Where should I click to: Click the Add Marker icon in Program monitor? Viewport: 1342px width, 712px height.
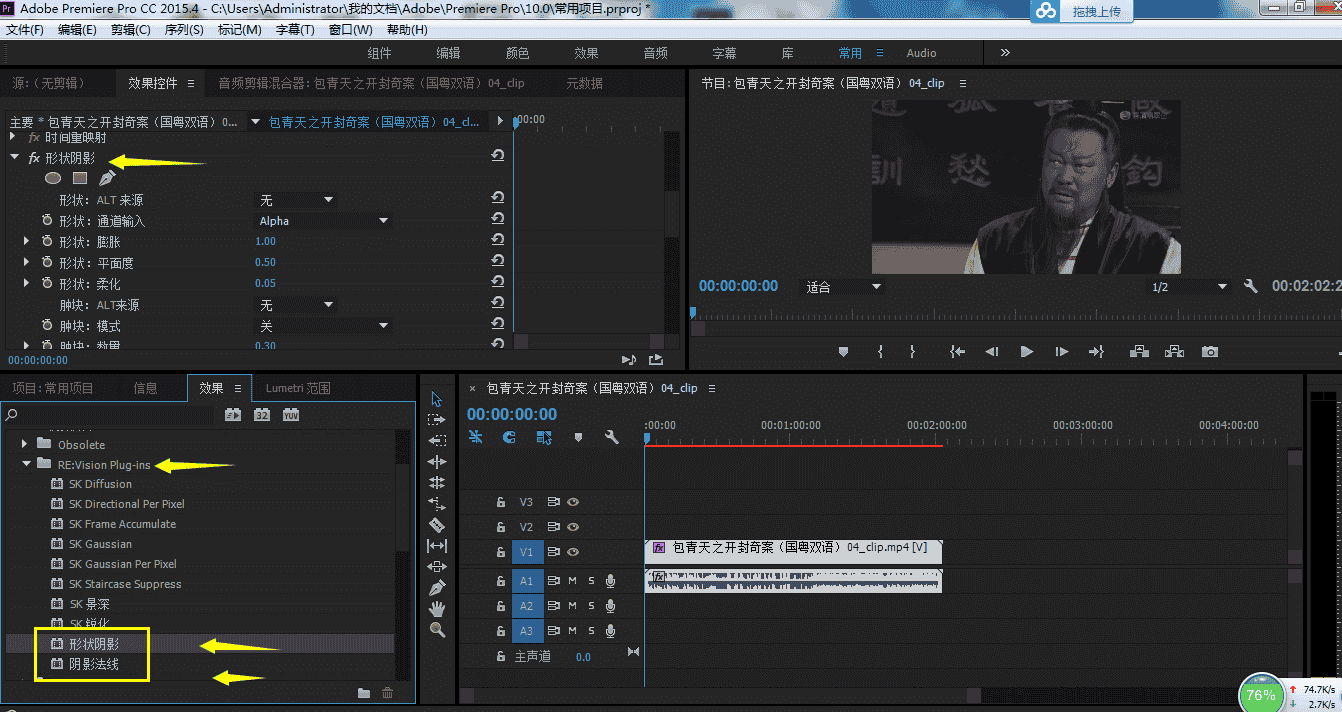point(843,351)
